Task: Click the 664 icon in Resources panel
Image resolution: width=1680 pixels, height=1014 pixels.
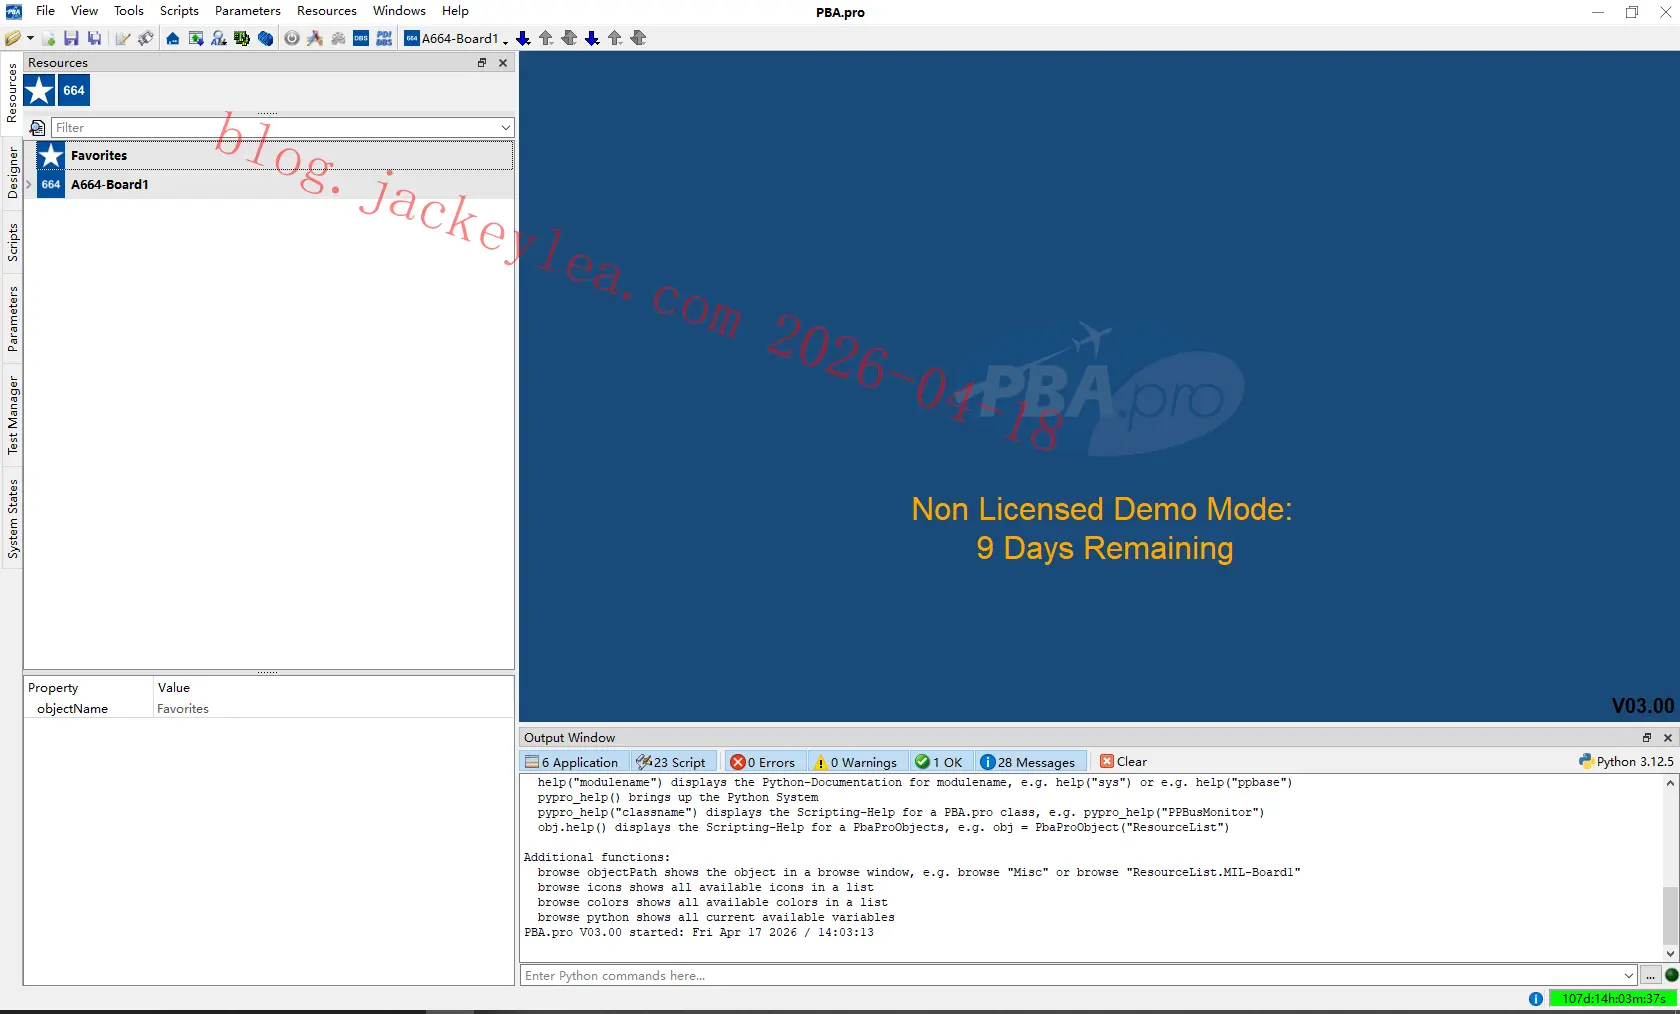Action: point(74,90)
